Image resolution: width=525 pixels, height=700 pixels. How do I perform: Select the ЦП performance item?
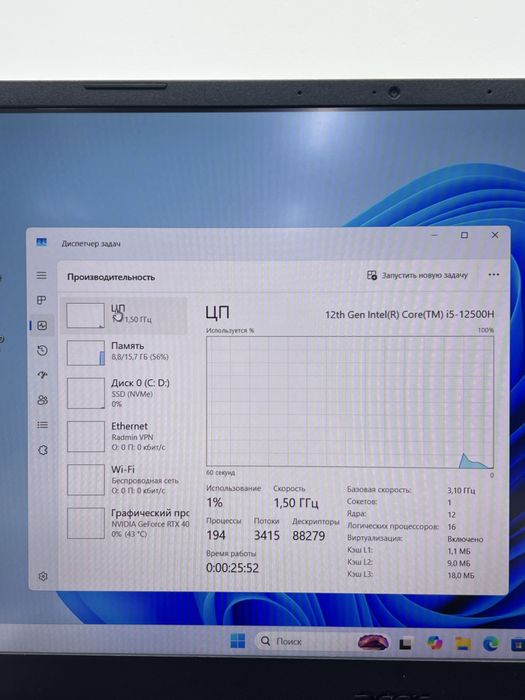[124, 315]
